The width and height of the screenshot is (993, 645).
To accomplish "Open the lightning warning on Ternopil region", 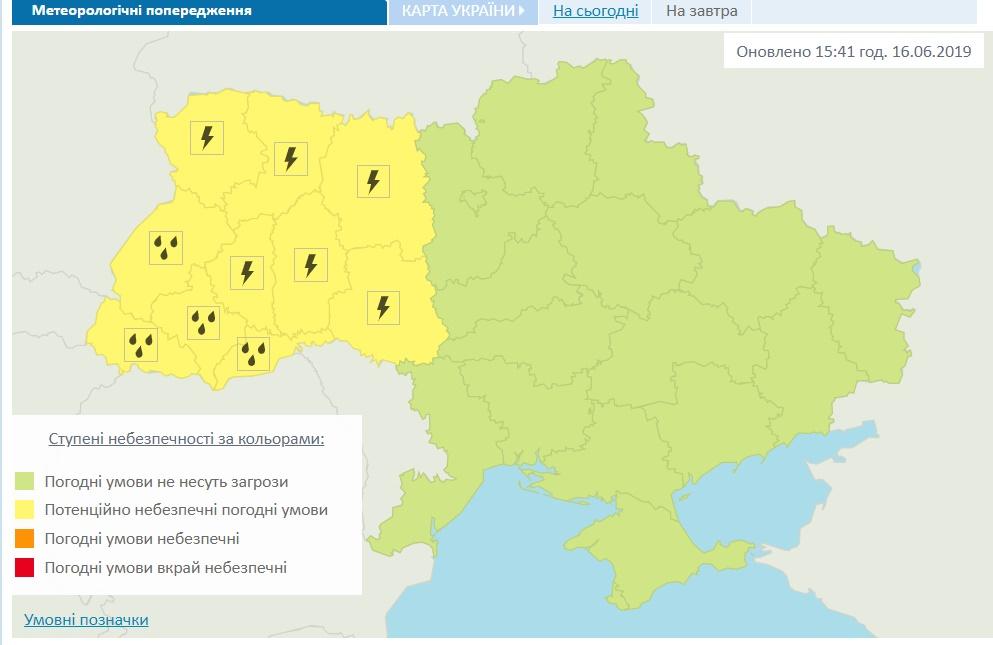I will (246, 271).
